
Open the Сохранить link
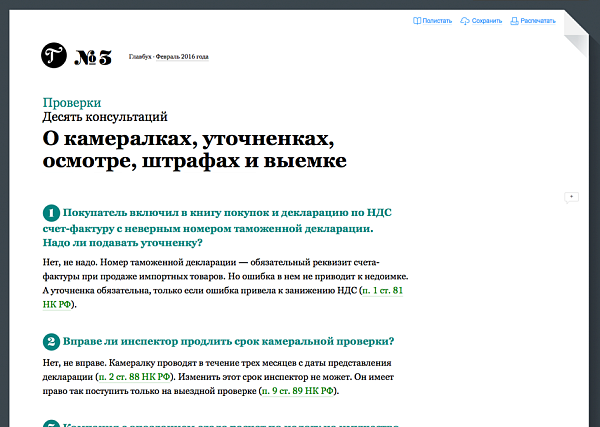(486, 21)
